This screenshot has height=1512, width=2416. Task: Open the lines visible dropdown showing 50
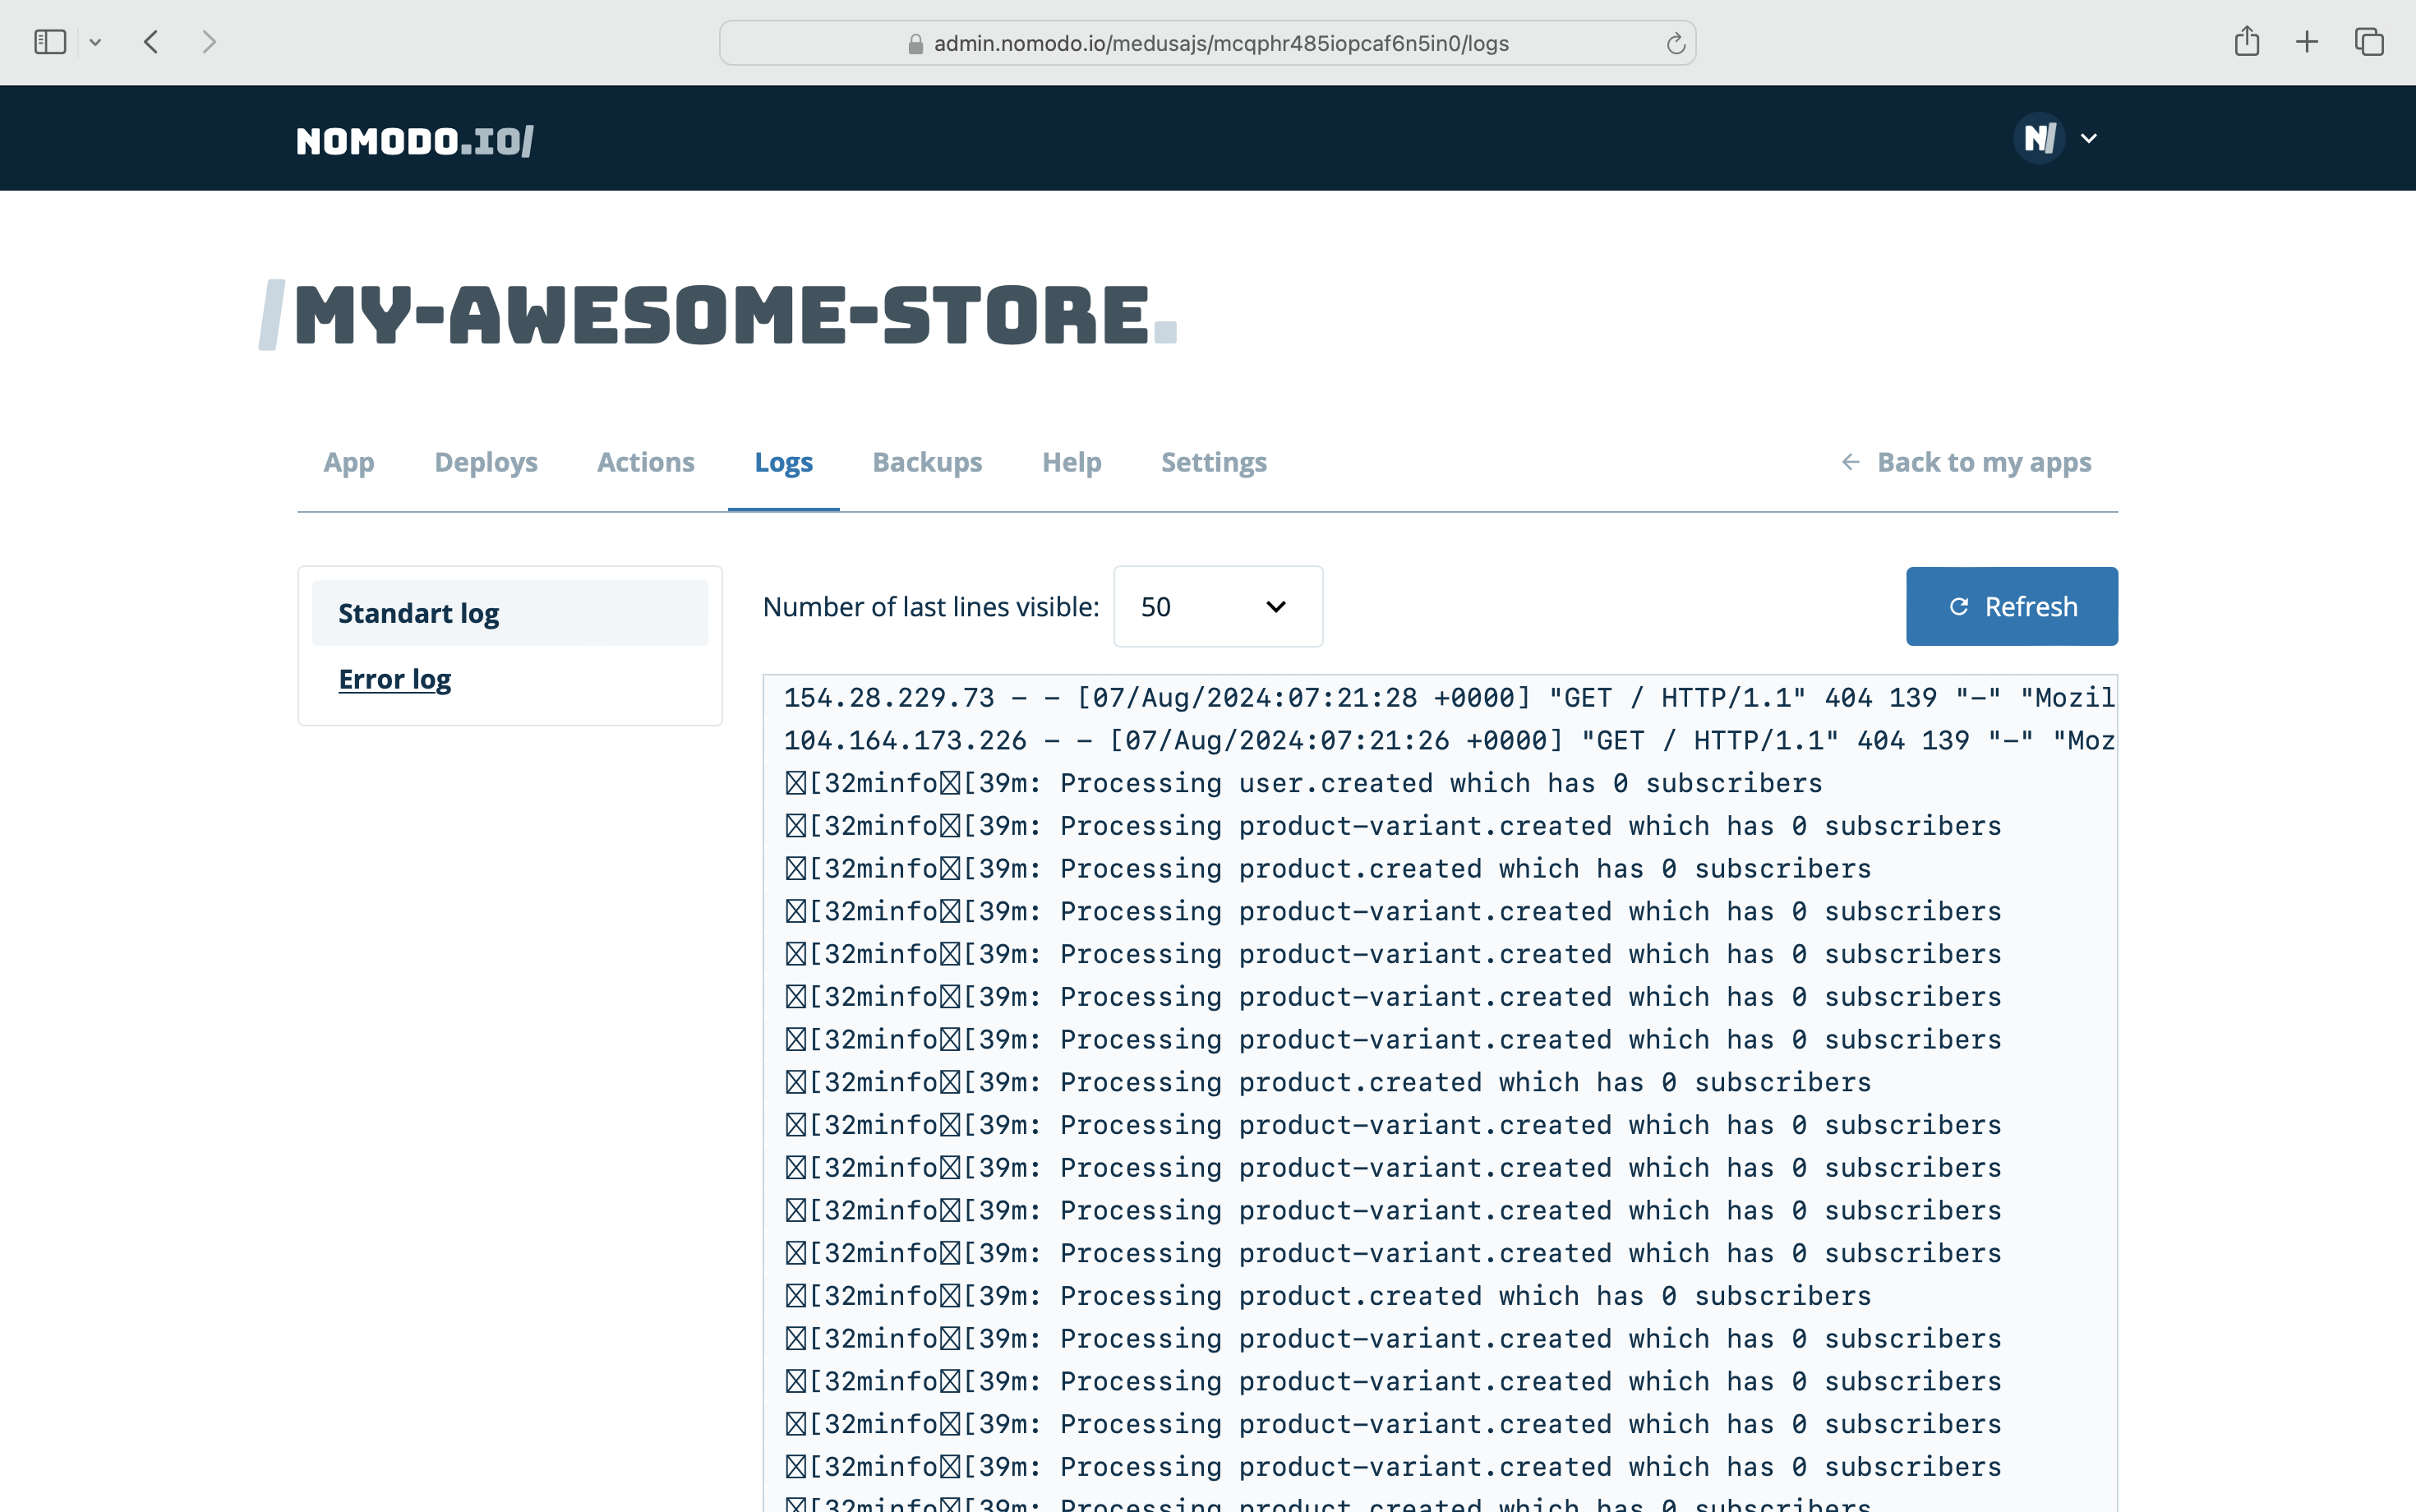click(1217, 607)
